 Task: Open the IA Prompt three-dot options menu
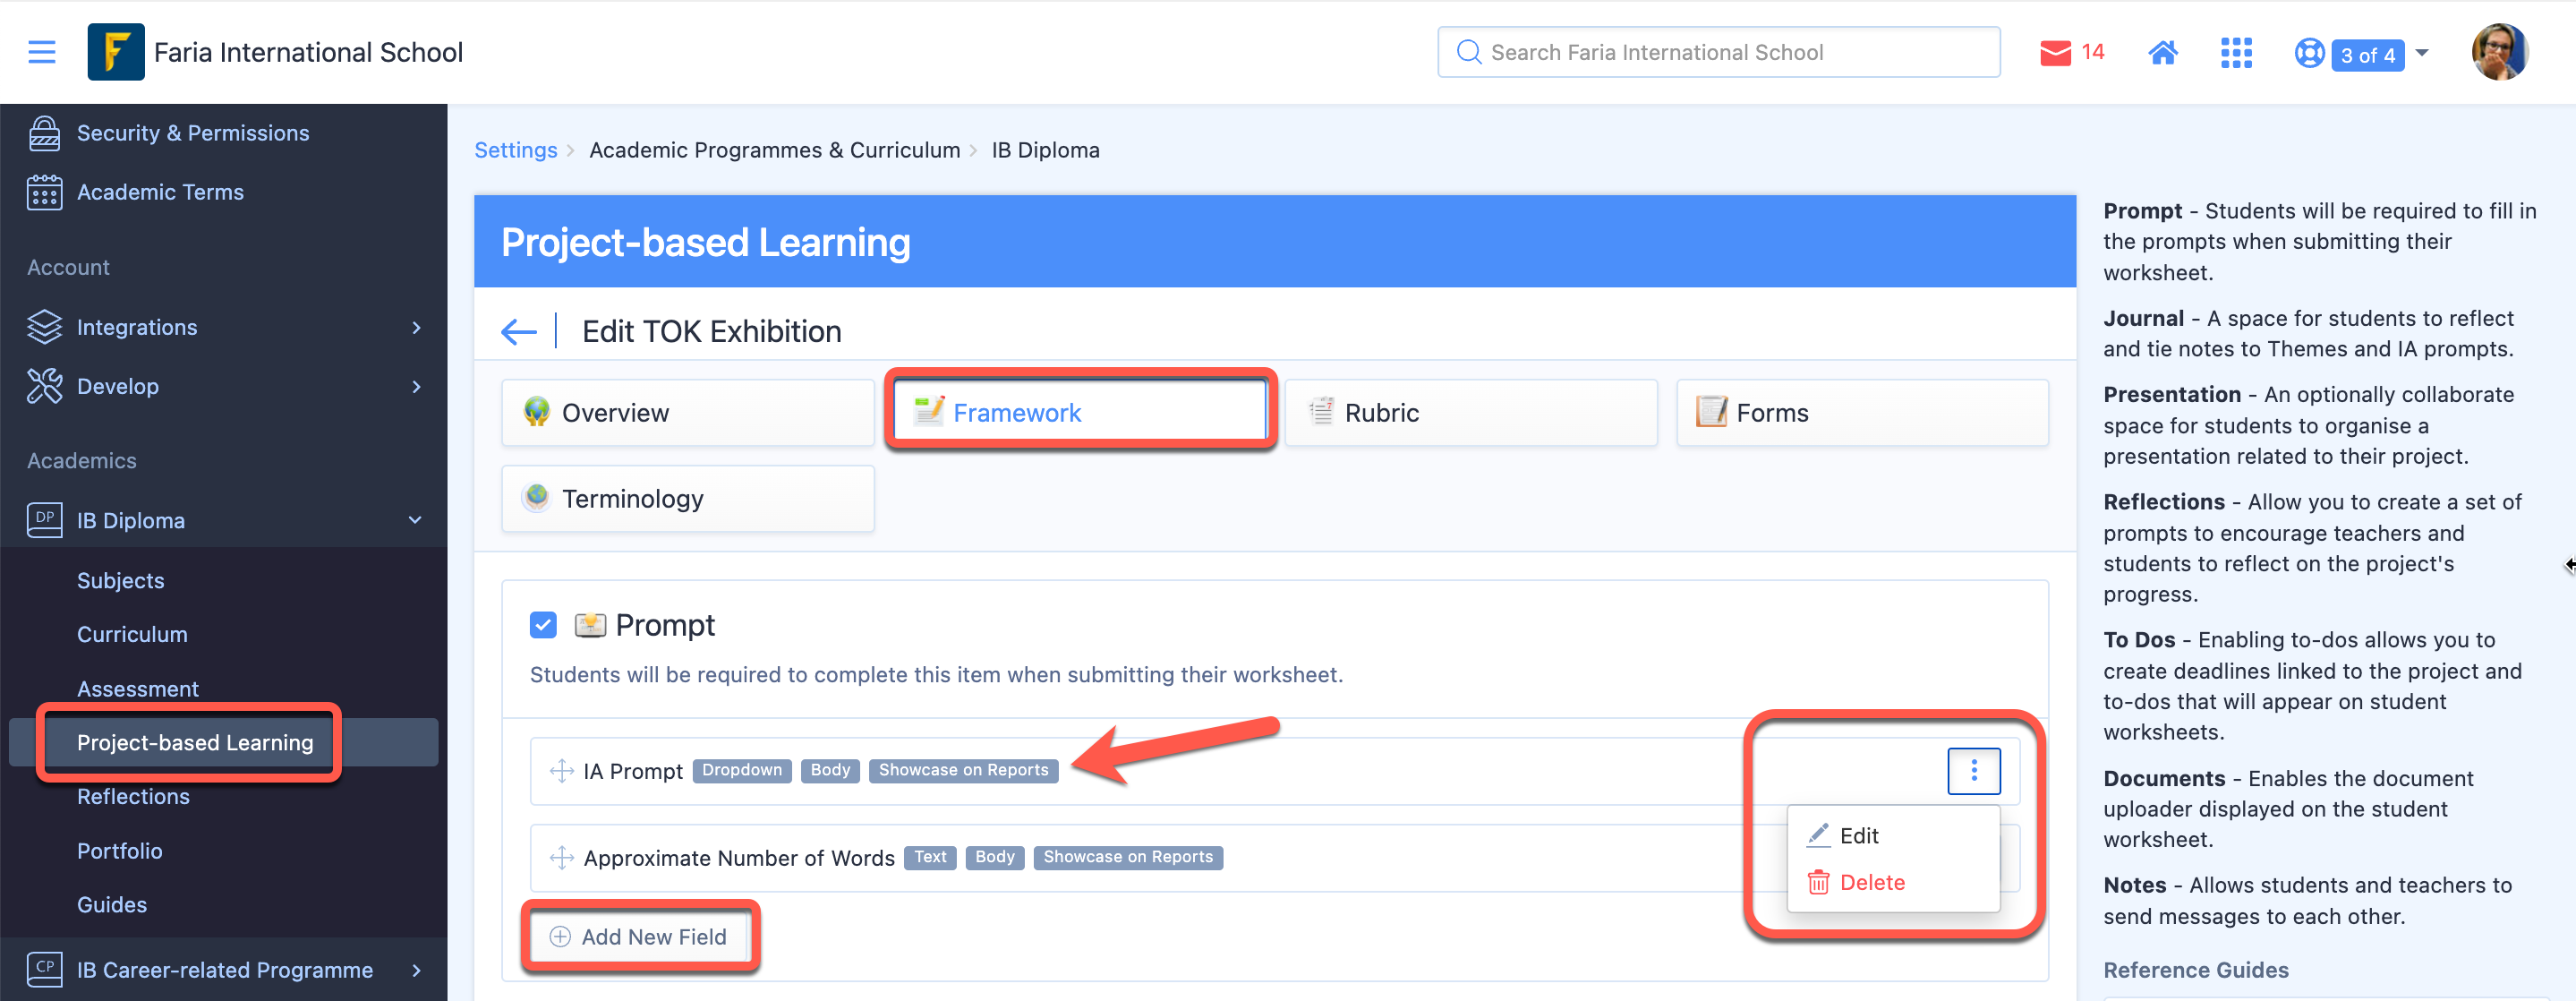(1973, 770)
